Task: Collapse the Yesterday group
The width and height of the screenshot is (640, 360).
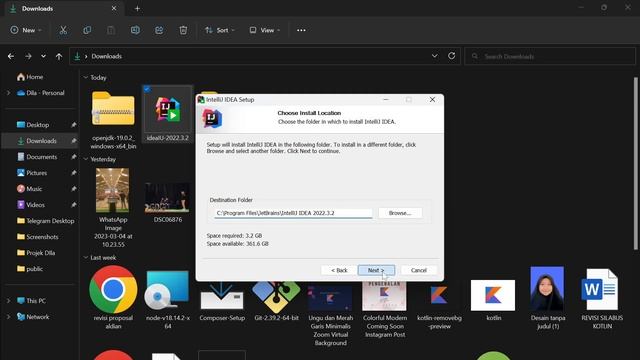Action: 86,159
